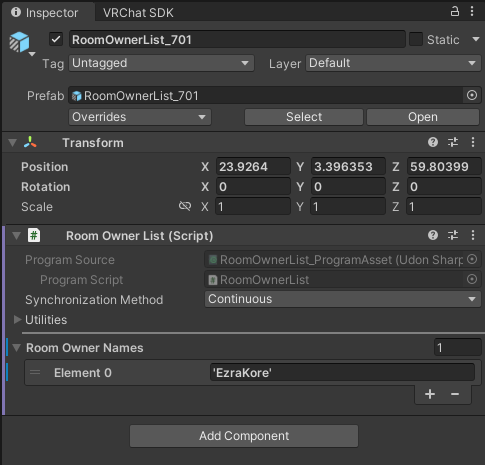Toggle the GameObject active checkbox
The image size is (485, 465).
point(56,39)
